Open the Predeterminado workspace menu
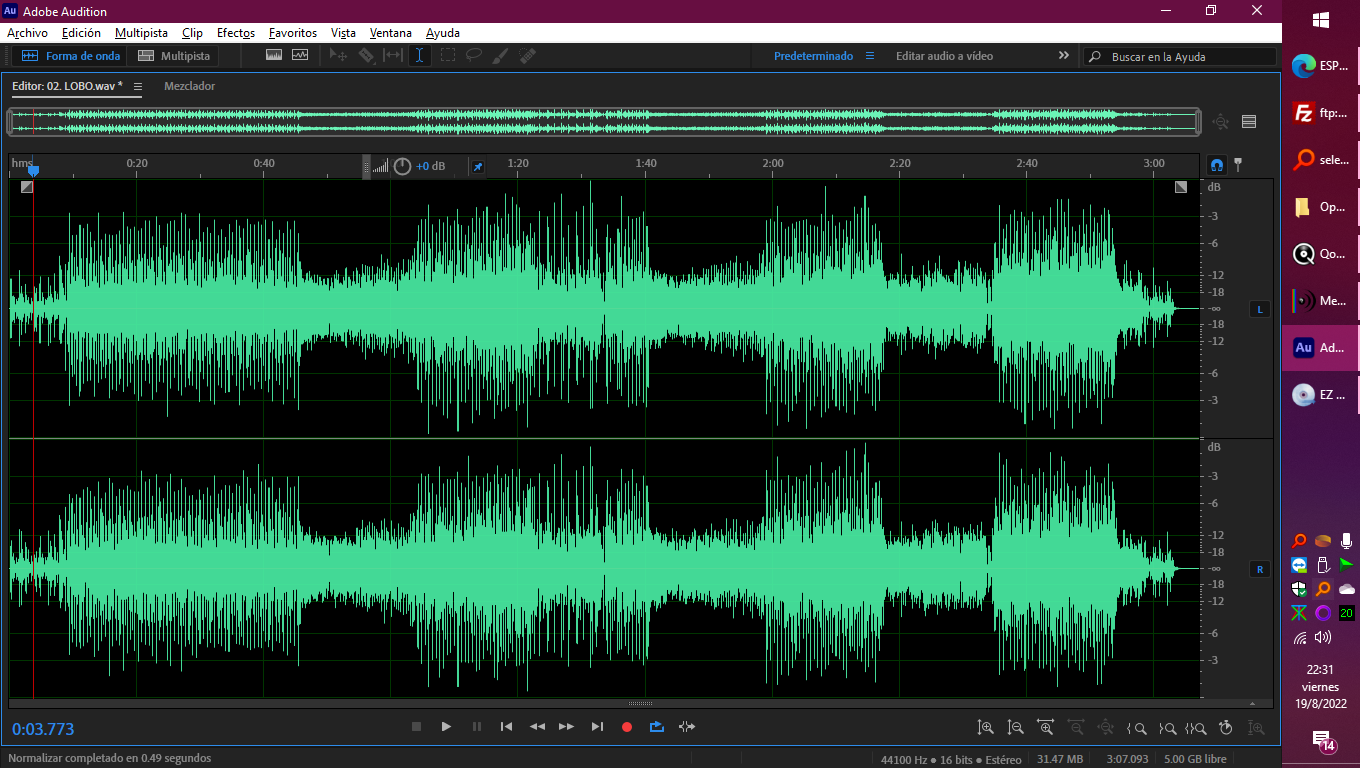 coord(870,56)
